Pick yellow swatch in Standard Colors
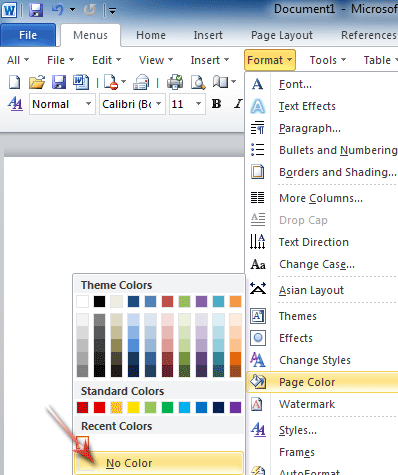 133,407
